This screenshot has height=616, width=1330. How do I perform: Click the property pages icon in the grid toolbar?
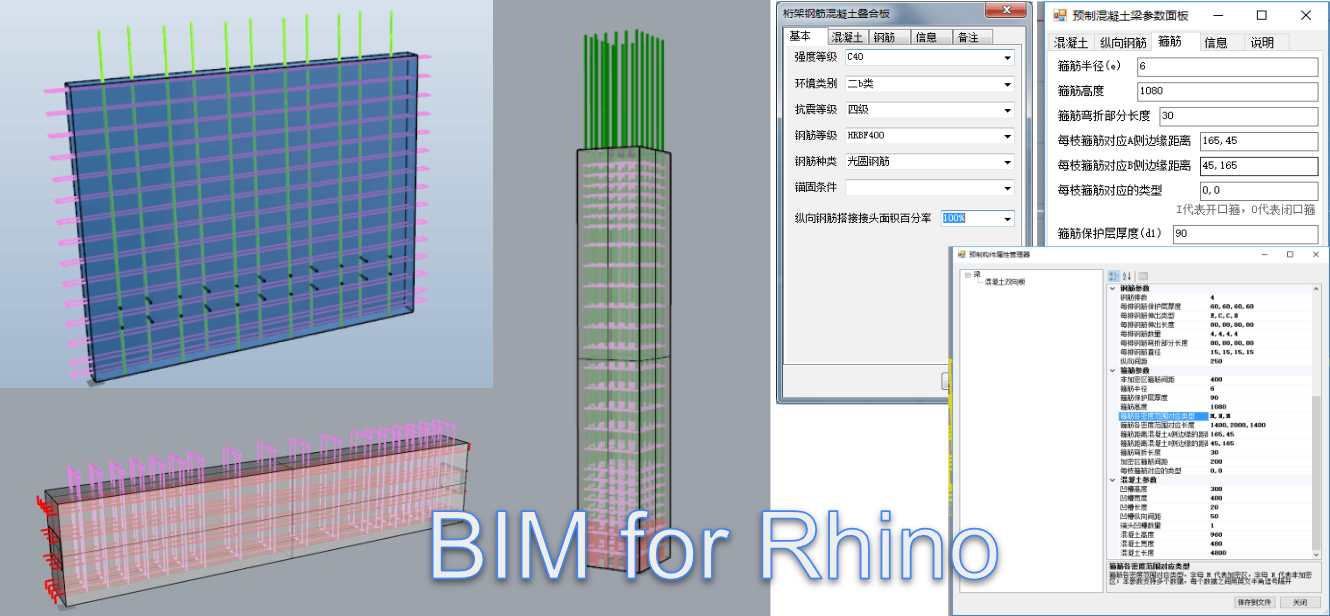coord(1143,276)
